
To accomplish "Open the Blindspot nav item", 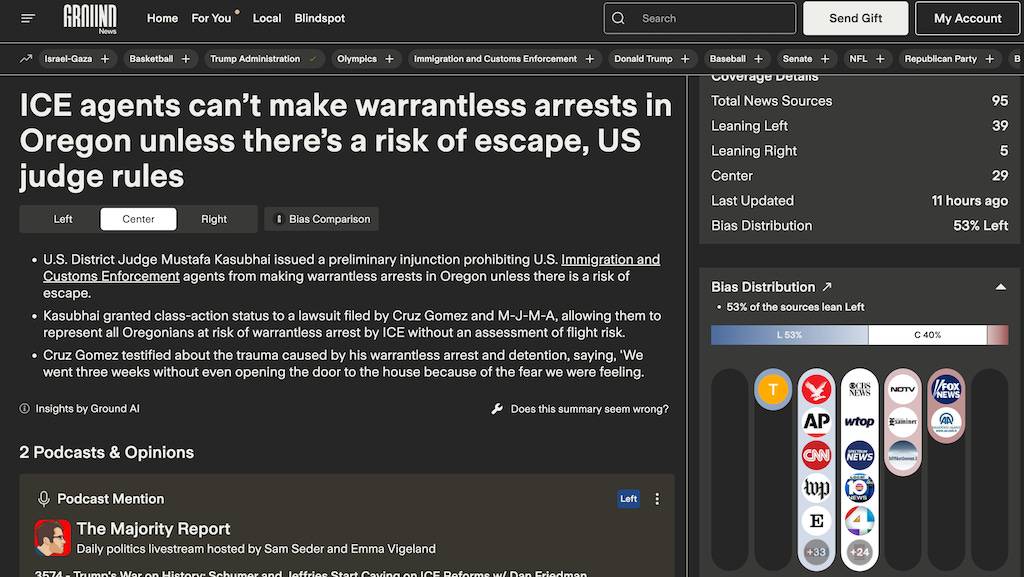I will 319,18.
